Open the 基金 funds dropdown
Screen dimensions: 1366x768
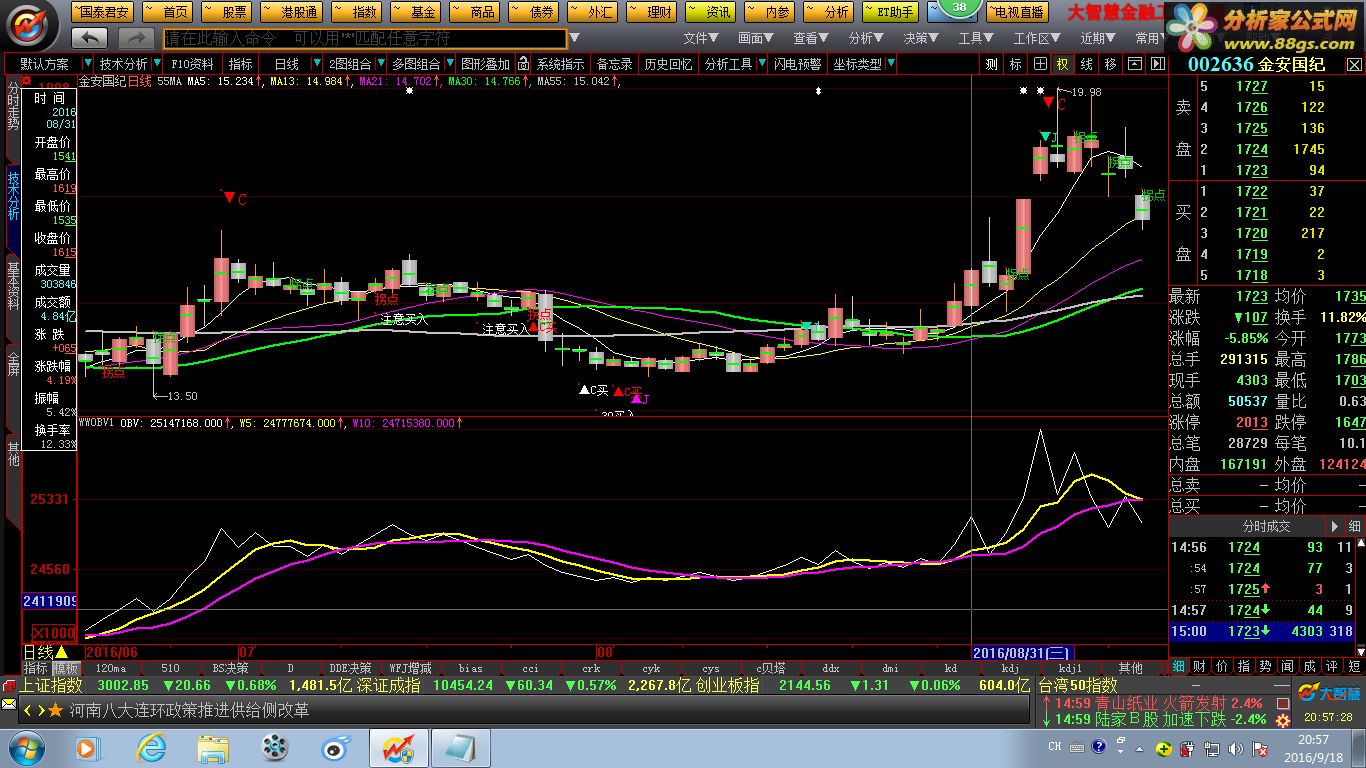tap(415, 12)
